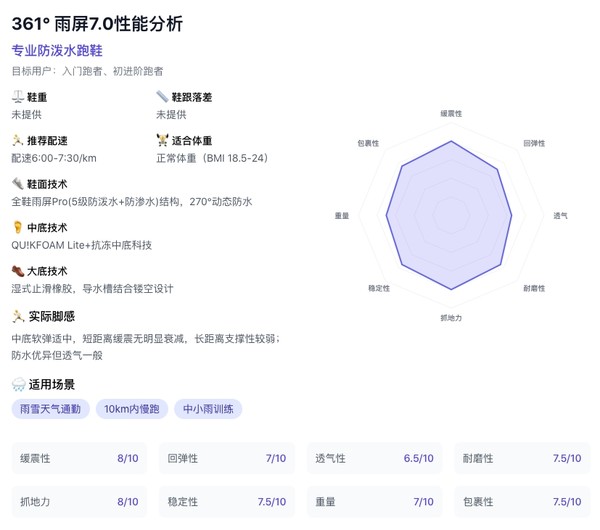Click the runner icon beside 推荐配速
Image resolution: width=600 pixels, height=530 pixels.
pos(18,140)
